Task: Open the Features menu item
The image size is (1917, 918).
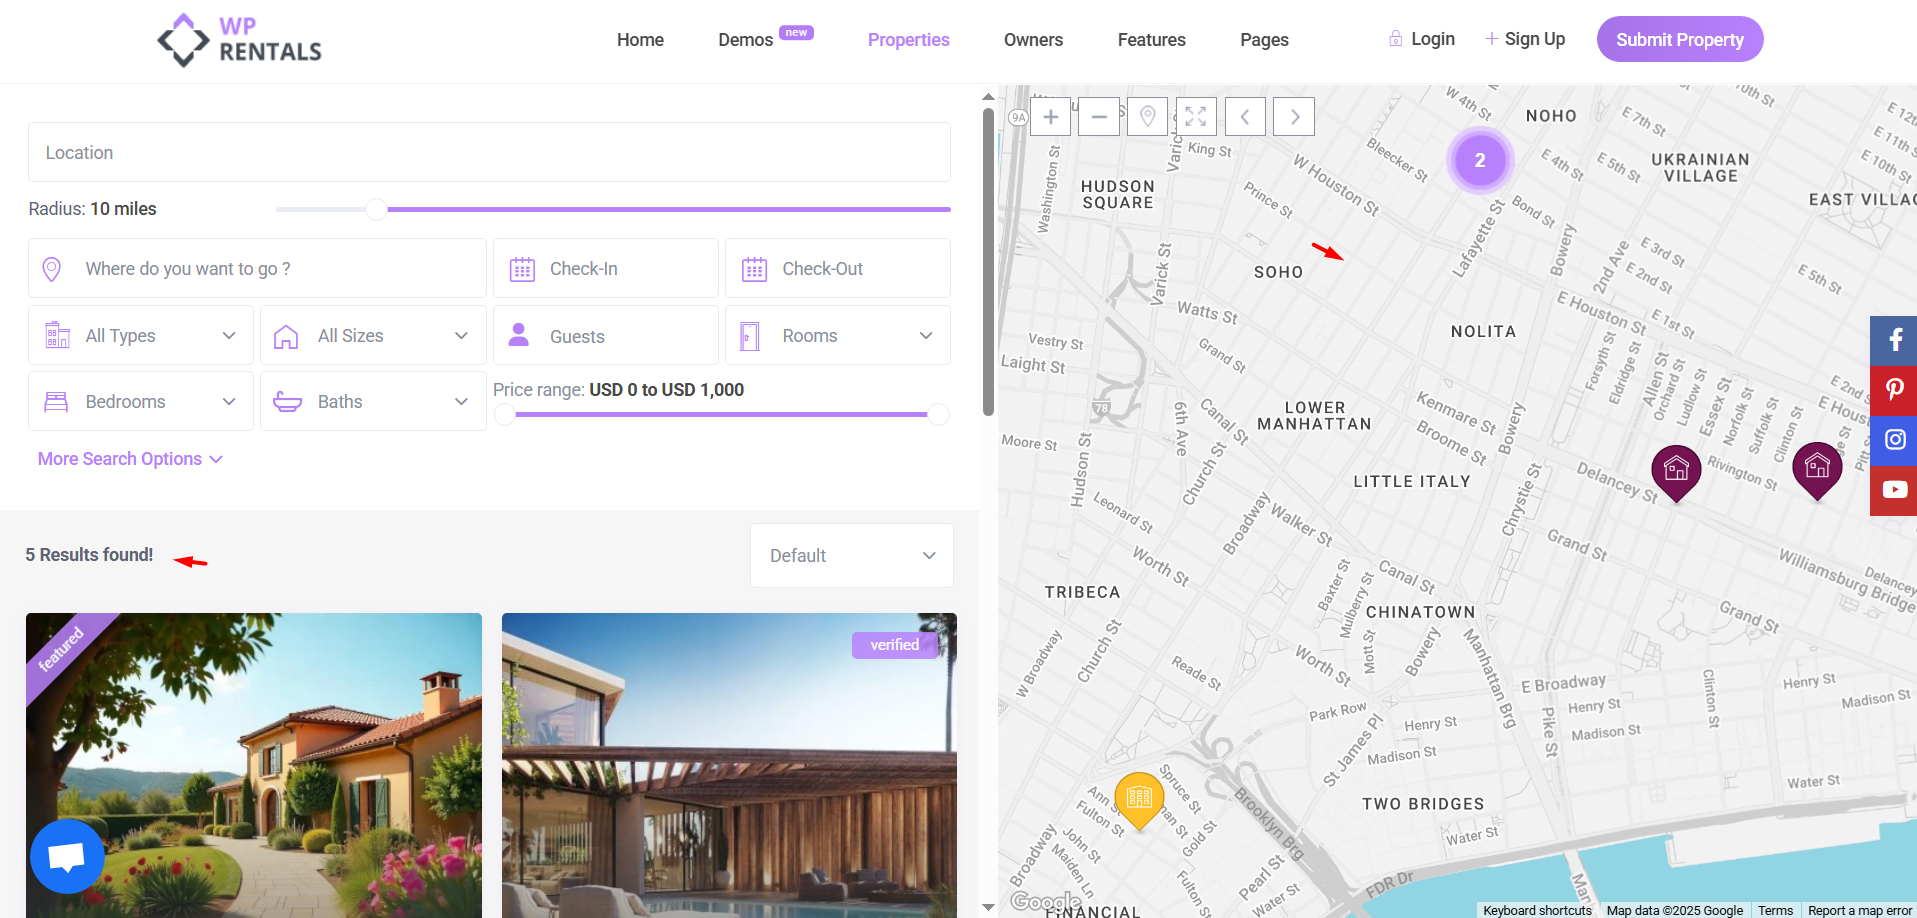Action: coord(1151,40)
